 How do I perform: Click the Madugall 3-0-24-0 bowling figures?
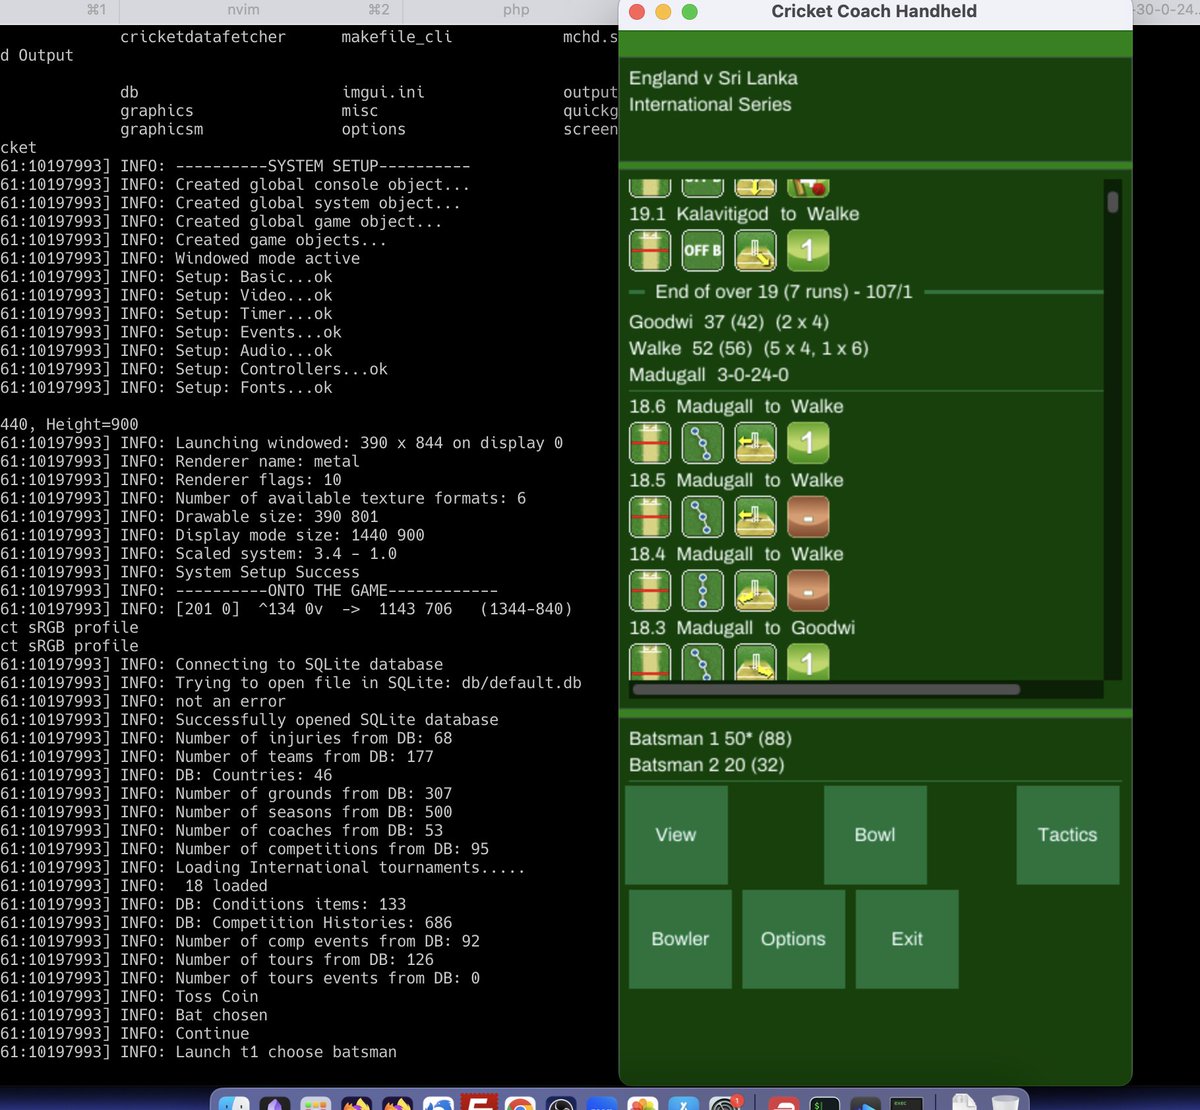(x=709, y=375)
